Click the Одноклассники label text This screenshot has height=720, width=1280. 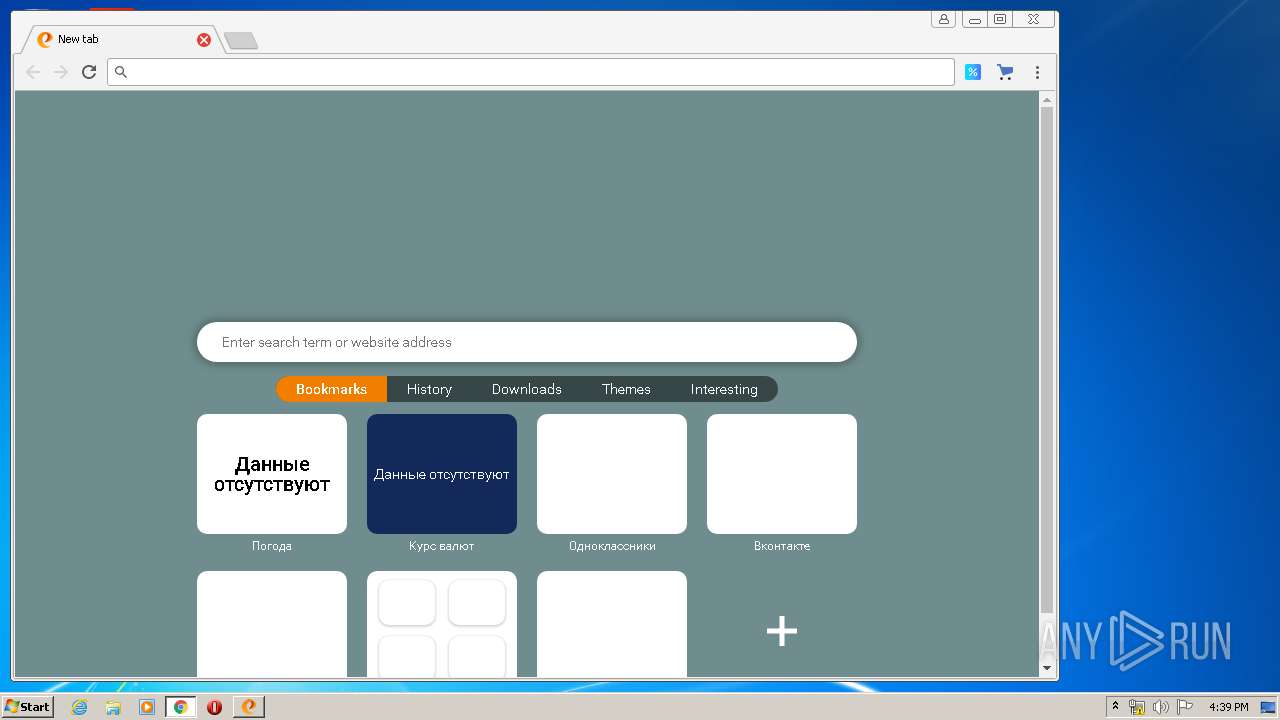tap(612, 546)
